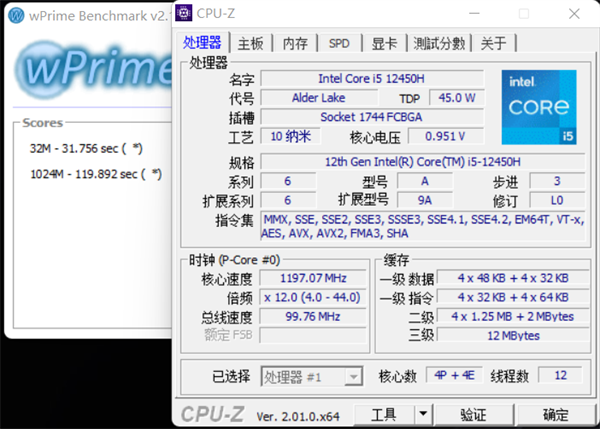600x429 pixels.
Task: Click the 32M score result line
Action: (86, 149)
